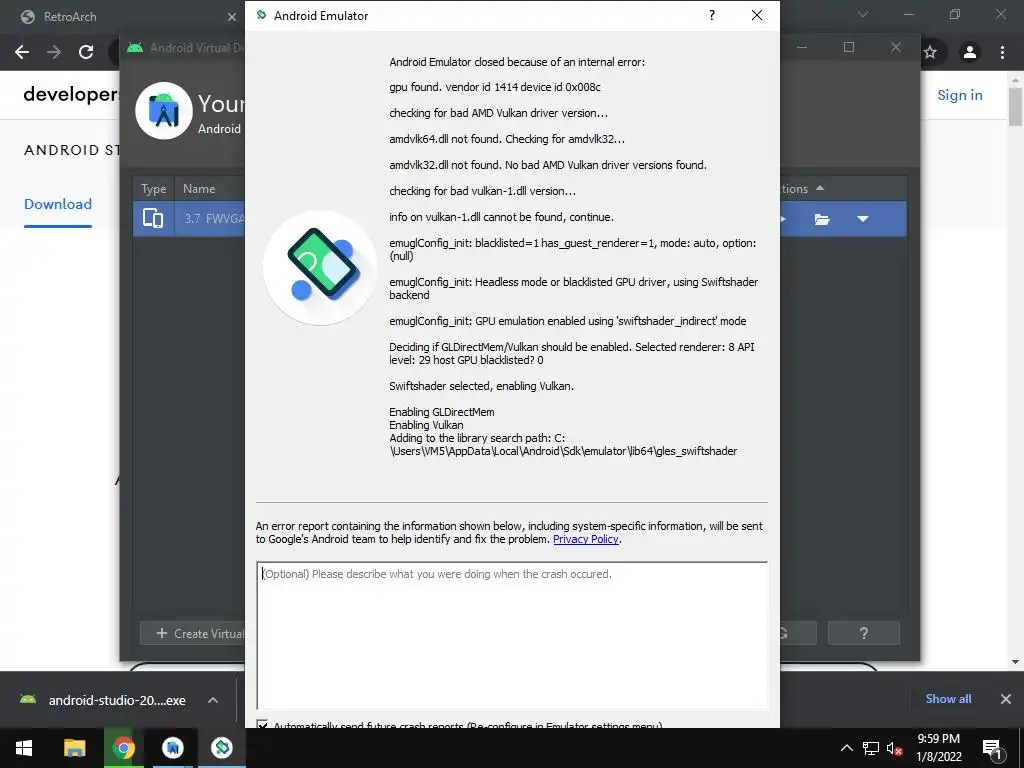This screenshot has height=768, width=1024.
Task: Open File Explorer from taskbar
Action: coord(74,748)
